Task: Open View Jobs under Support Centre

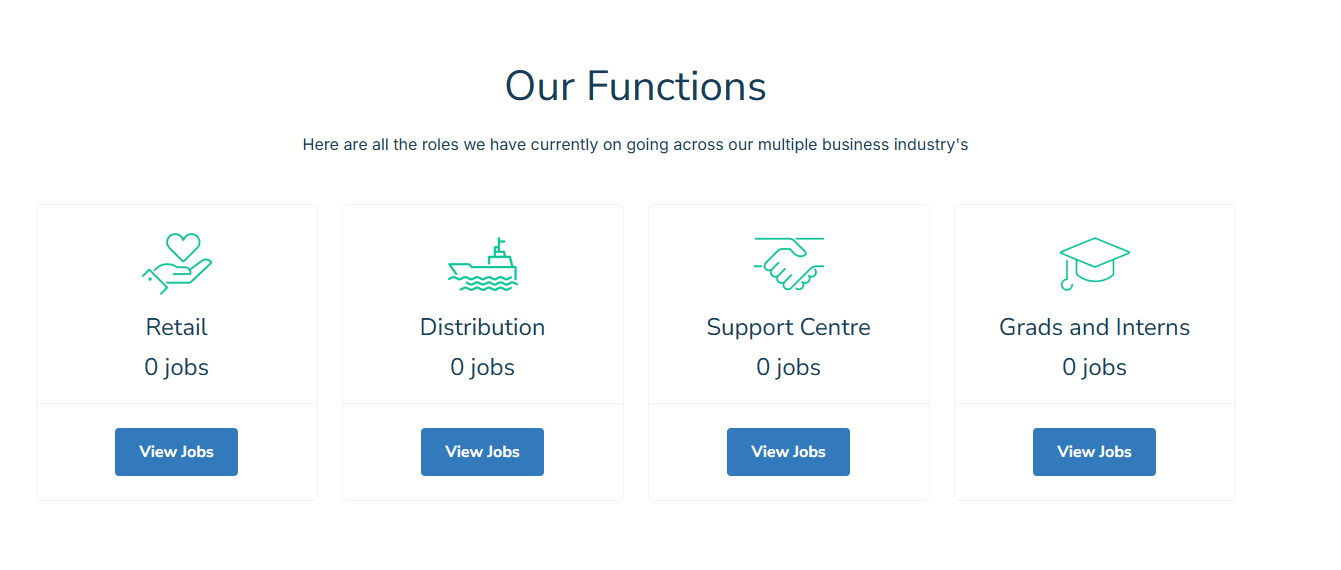Action: coord(789,452)
